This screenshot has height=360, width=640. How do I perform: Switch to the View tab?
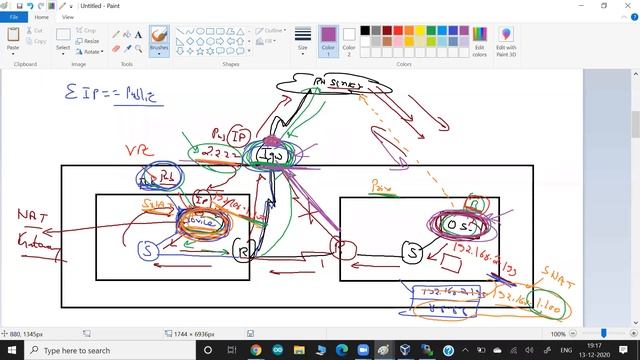(x=68, y=17)
